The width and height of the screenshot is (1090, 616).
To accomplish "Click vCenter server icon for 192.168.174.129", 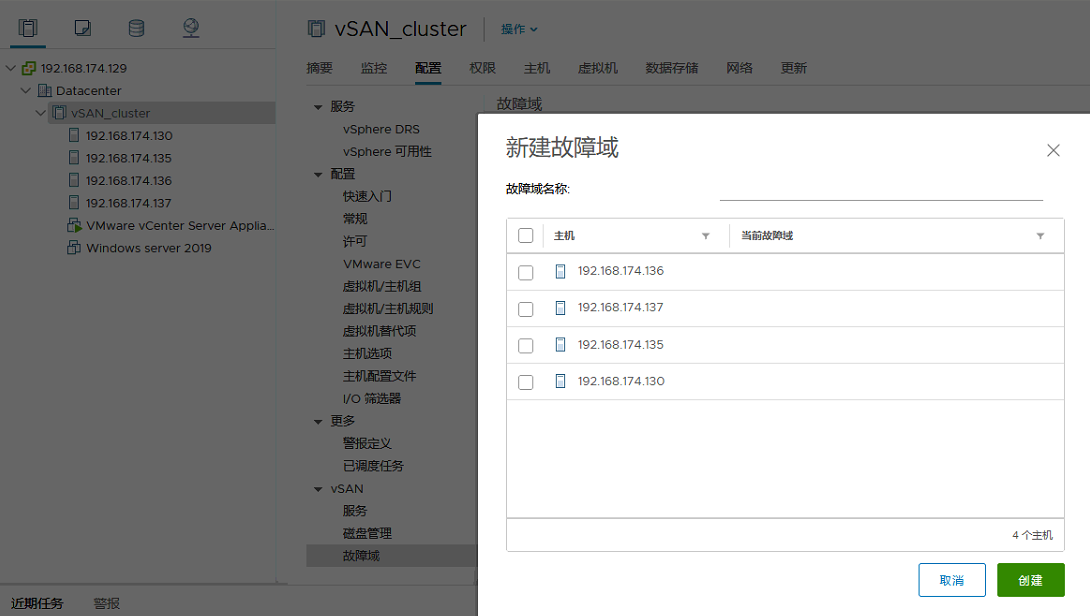I will pos(29,68).
